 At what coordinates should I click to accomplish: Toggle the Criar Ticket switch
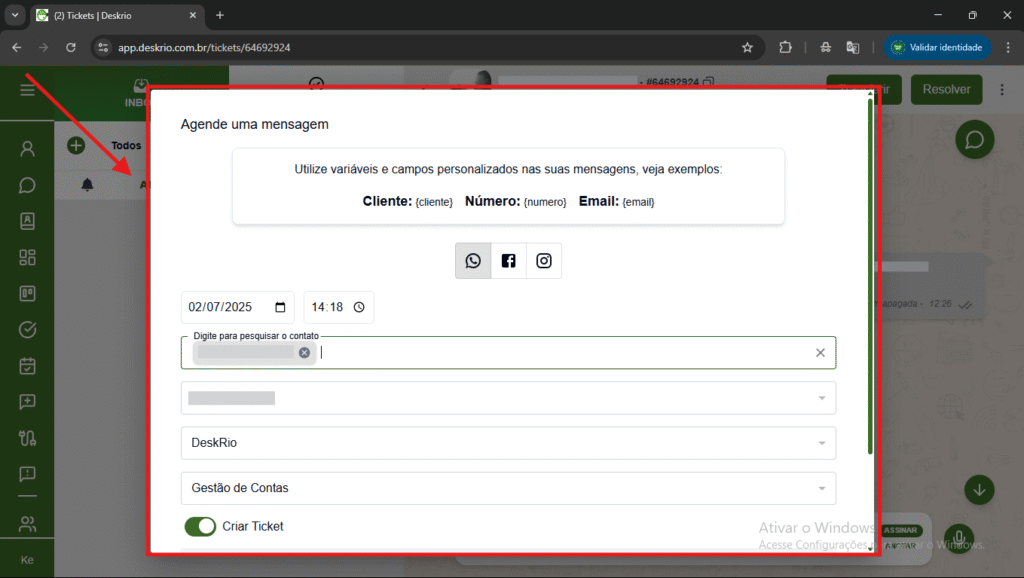pos(200,526)
